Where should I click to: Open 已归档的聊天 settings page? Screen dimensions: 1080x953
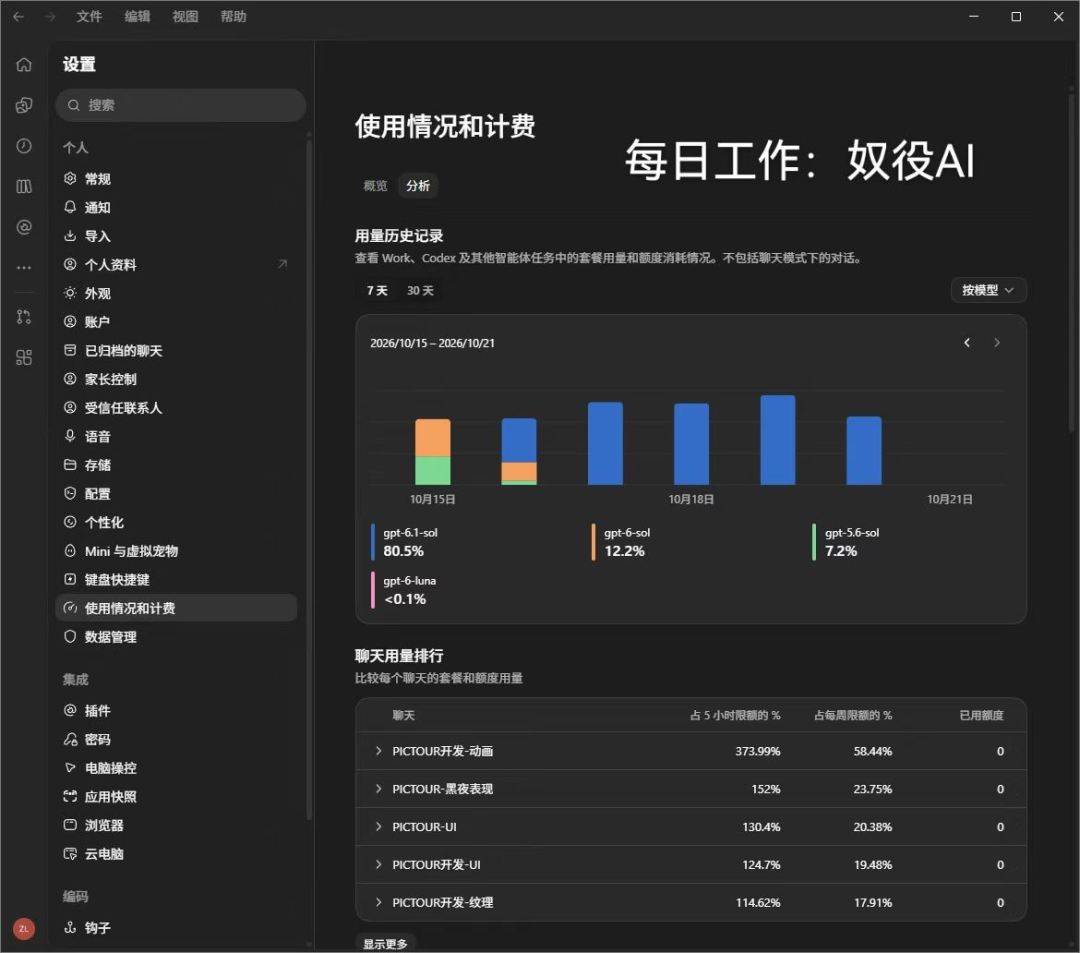[x=176, y=350]
